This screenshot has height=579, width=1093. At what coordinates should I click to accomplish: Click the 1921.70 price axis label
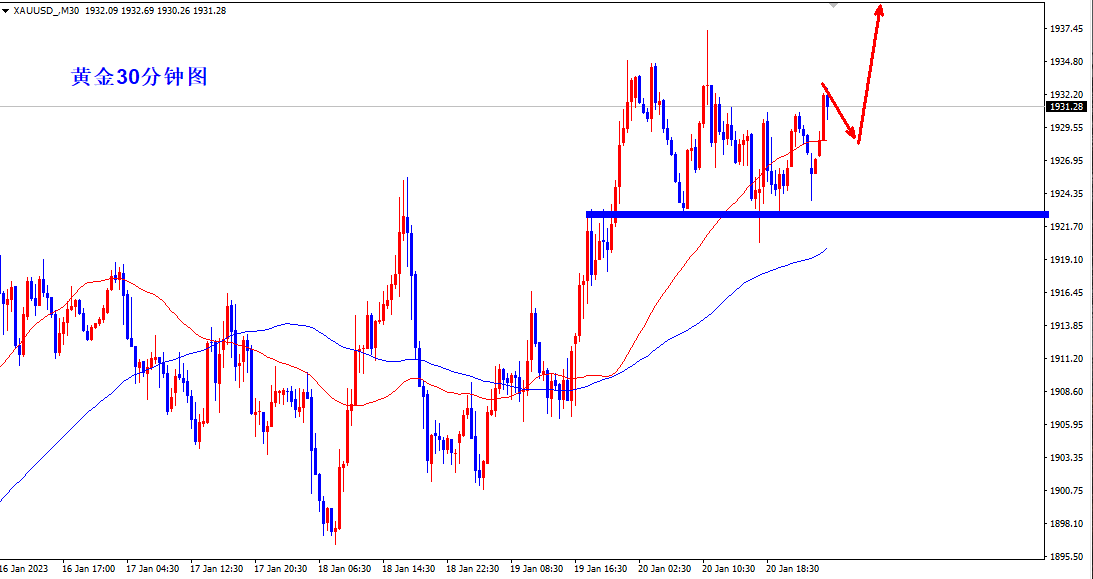pos(1067,227)
